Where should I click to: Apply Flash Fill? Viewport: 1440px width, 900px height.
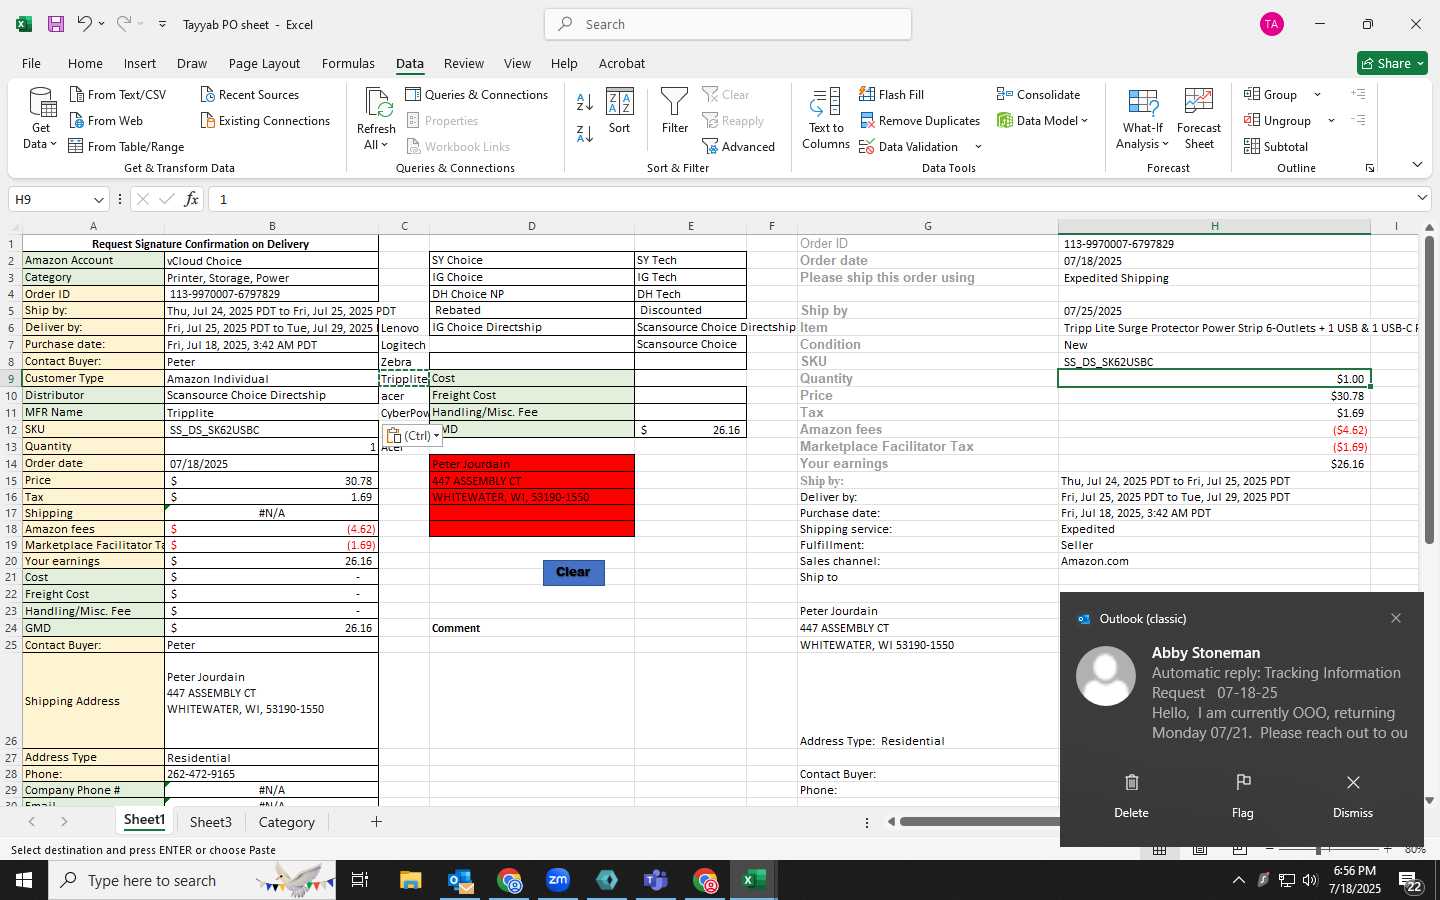pos(892,94)
